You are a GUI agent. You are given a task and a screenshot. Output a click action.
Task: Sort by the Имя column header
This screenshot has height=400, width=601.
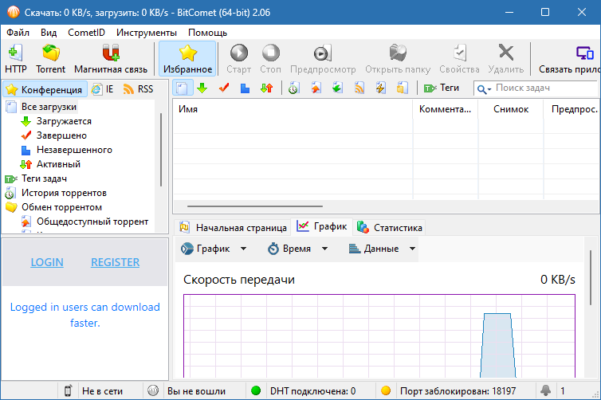(293, 109)
